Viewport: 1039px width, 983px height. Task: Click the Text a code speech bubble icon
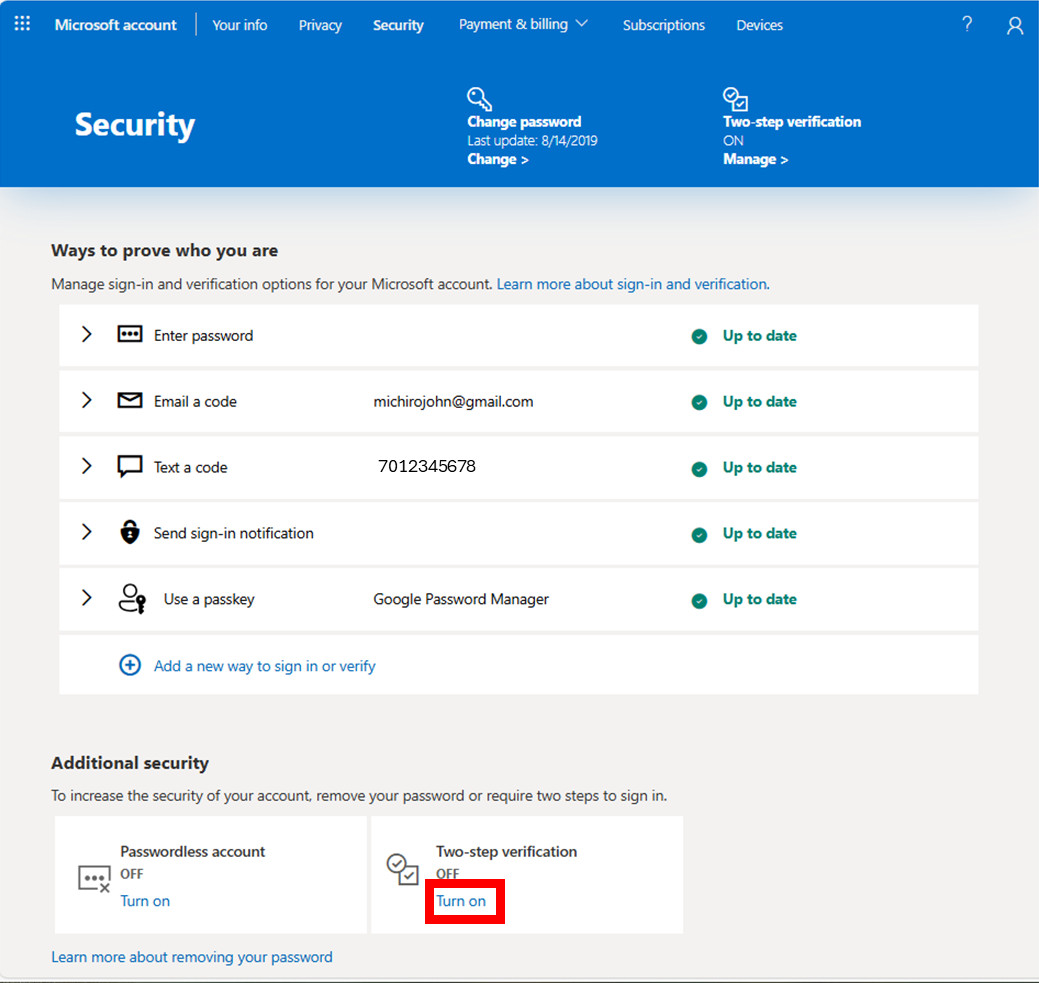tap(129, 466)
